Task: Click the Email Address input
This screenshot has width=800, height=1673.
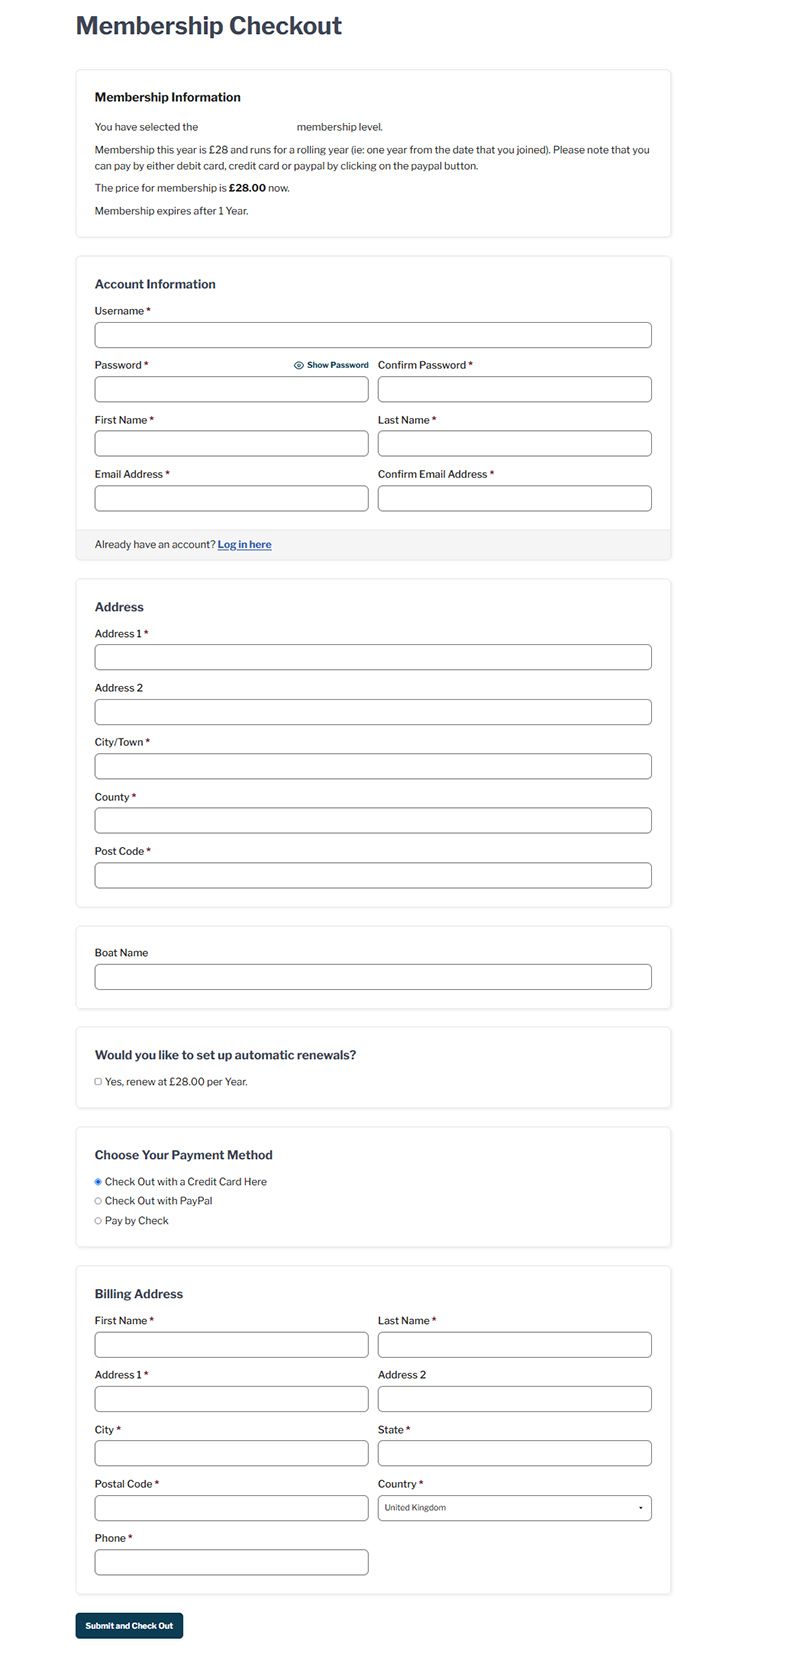Action: [231, 499]
